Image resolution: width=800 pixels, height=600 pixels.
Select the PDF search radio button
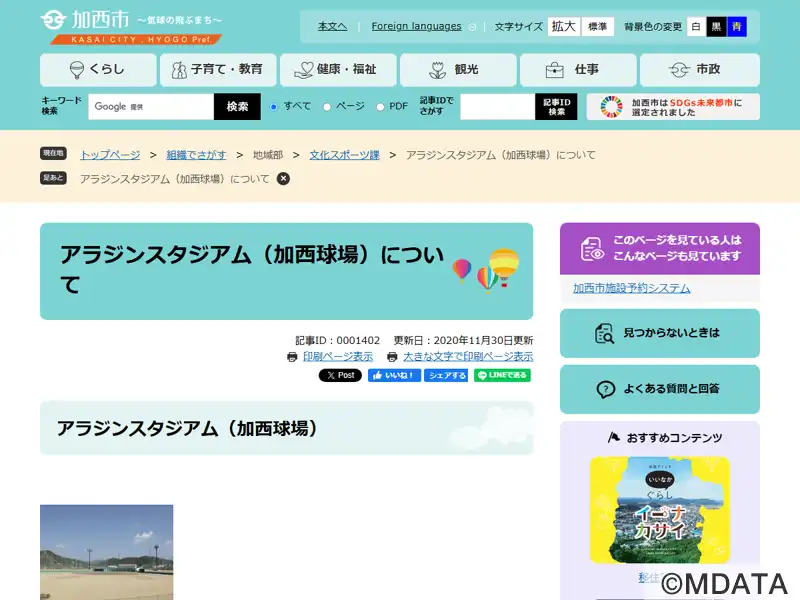(380, 107)
